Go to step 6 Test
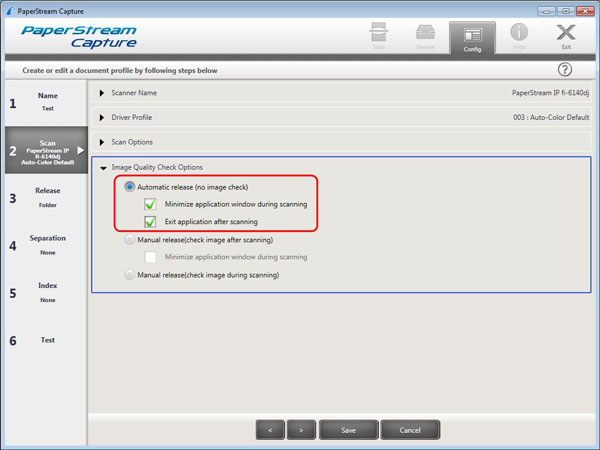 (46, 340)
